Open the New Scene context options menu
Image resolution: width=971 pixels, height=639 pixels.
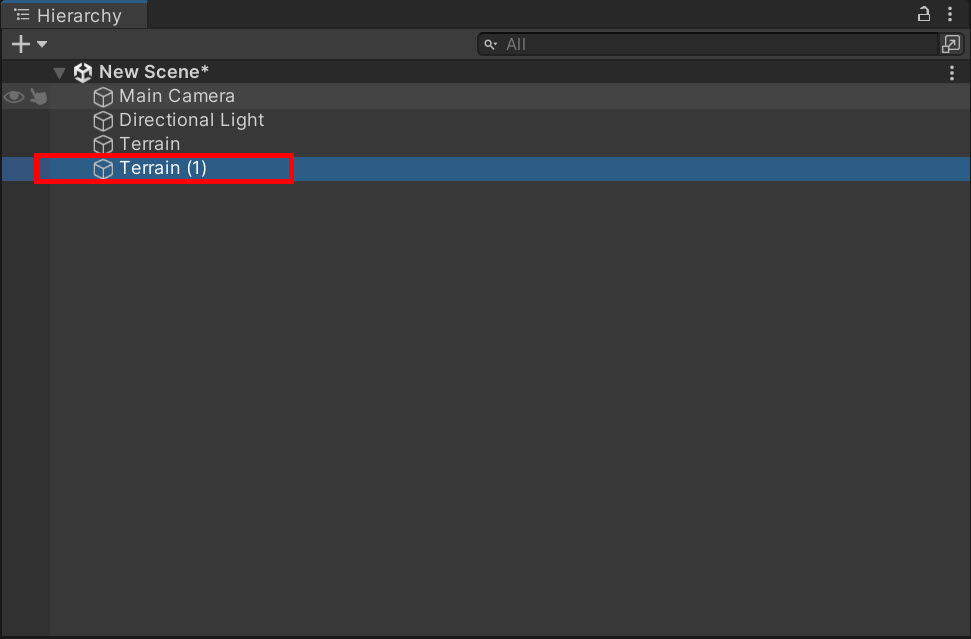[x=952, y=72]
